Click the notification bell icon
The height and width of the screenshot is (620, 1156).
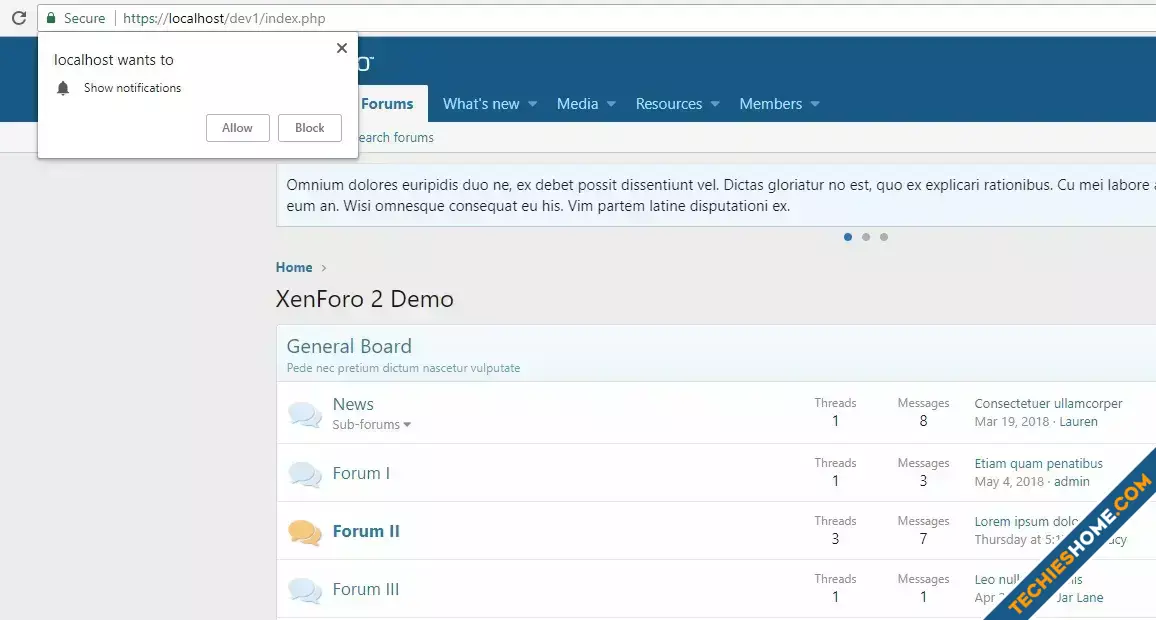[63, 88]
